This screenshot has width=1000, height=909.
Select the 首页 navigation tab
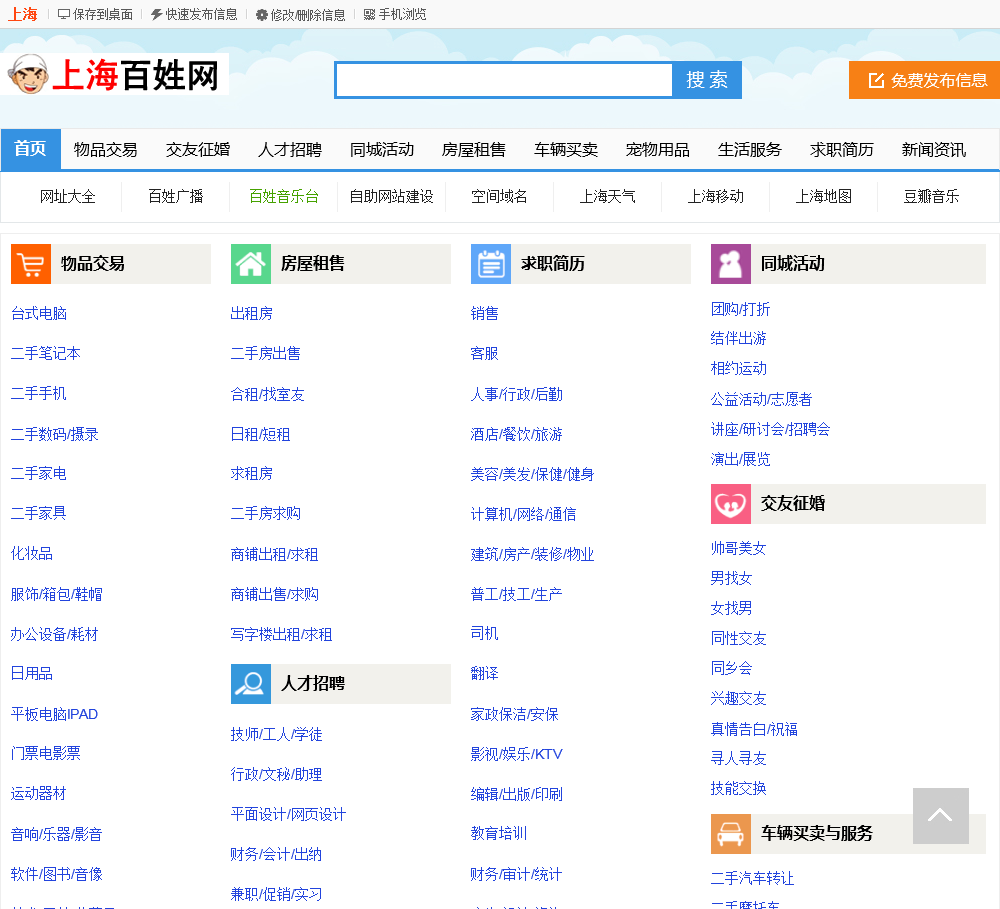tap(30, 149)
